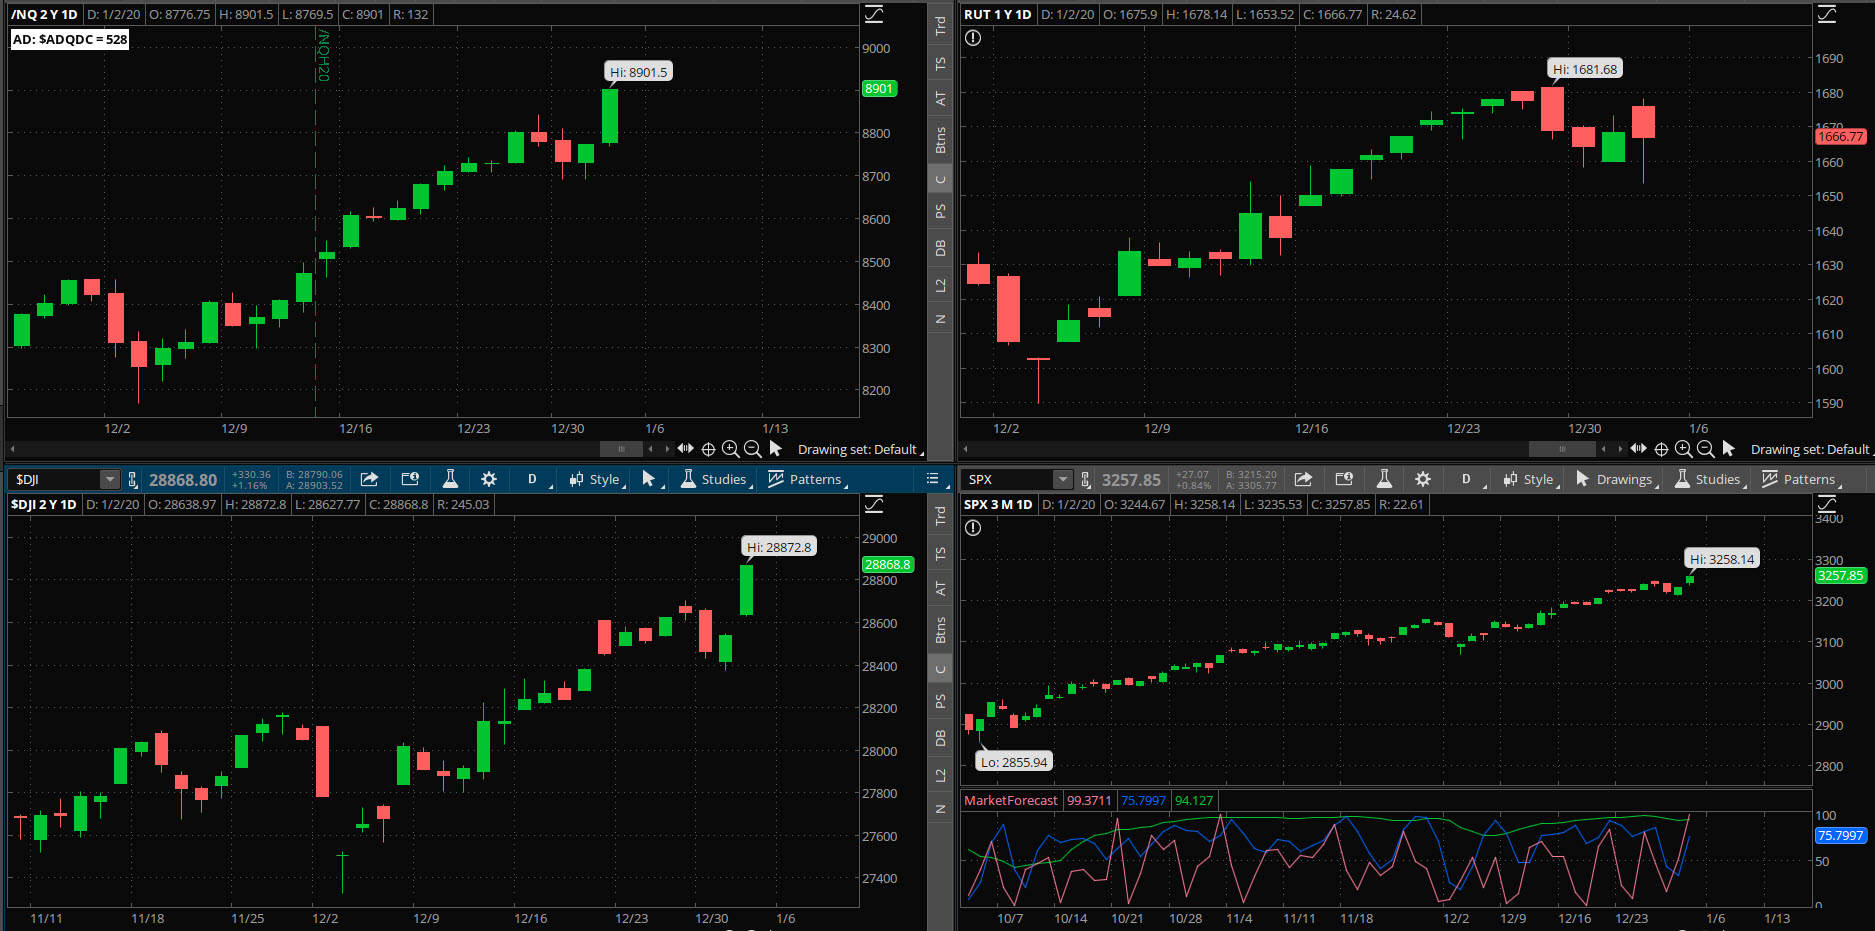Click expand-axis arrows icon under /NQ chart
1875x931 pixels.
(685, 448)
